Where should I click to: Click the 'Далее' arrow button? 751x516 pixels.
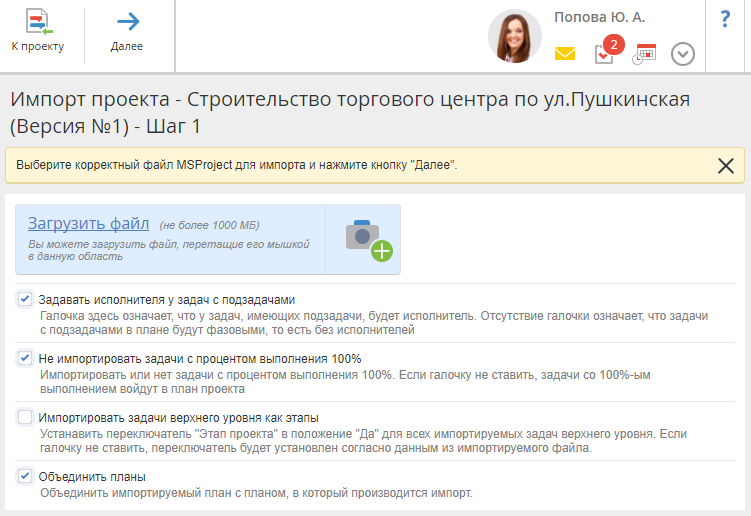tap(127, 30)
